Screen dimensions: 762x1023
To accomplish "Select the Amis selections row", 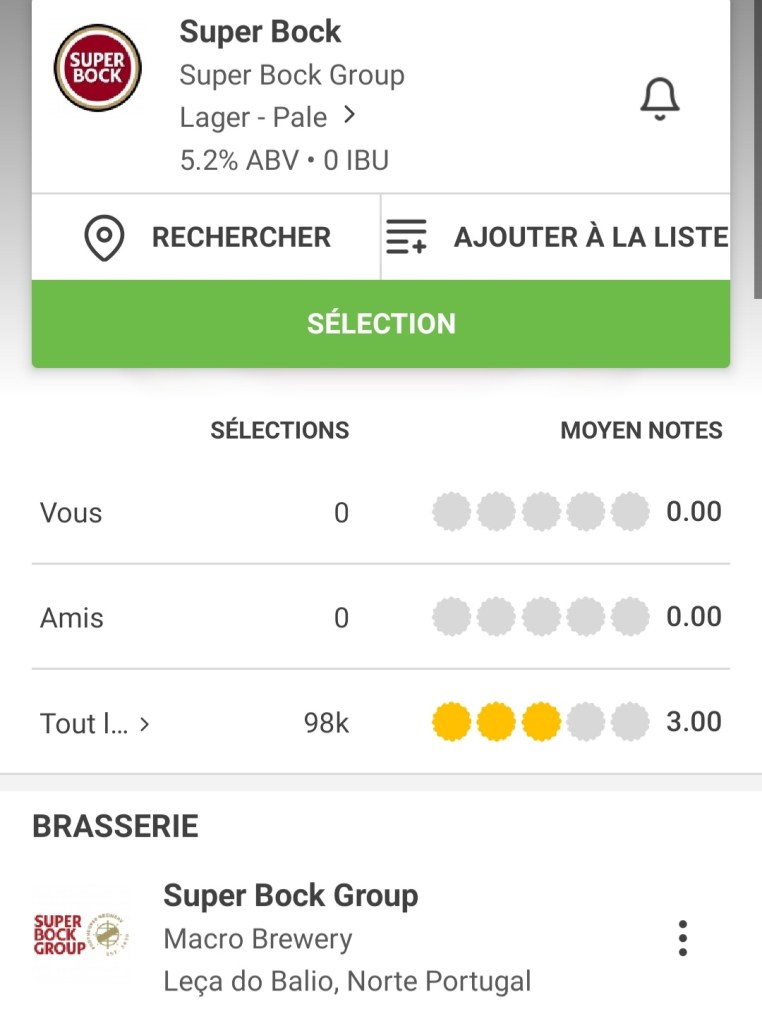I will pyautogui.click(x=72, y=618).
